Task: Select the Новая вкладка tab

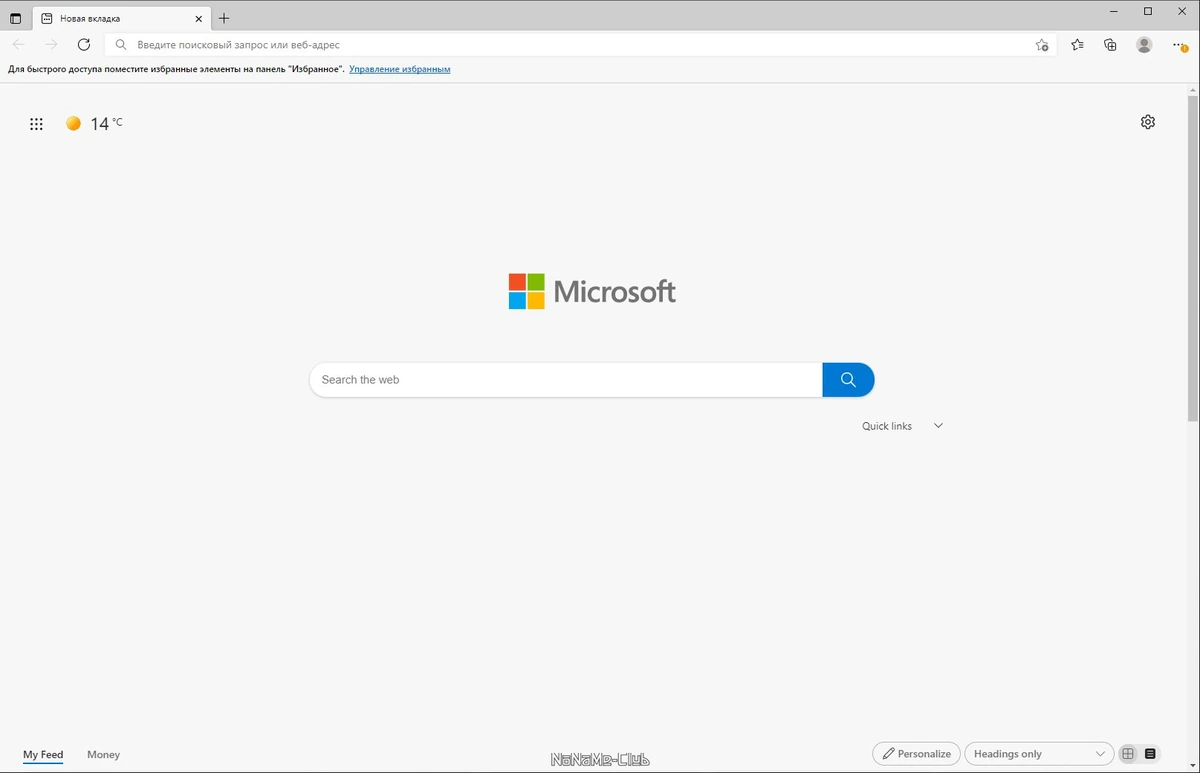Action: (x=121, y=18)
